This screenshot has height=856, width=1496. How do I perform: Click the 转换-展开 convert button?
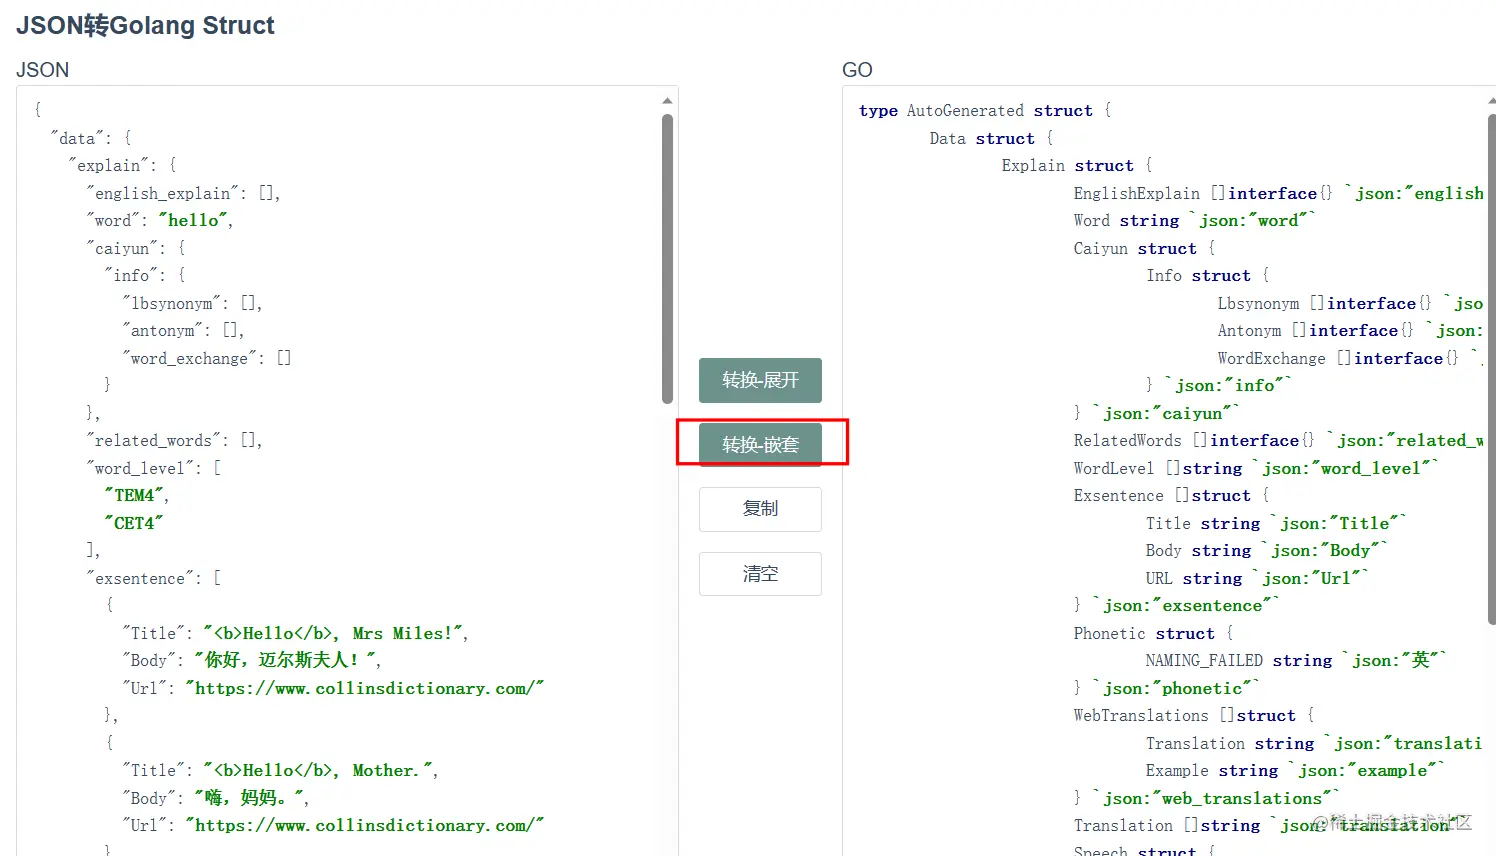(x=760, y=380)
